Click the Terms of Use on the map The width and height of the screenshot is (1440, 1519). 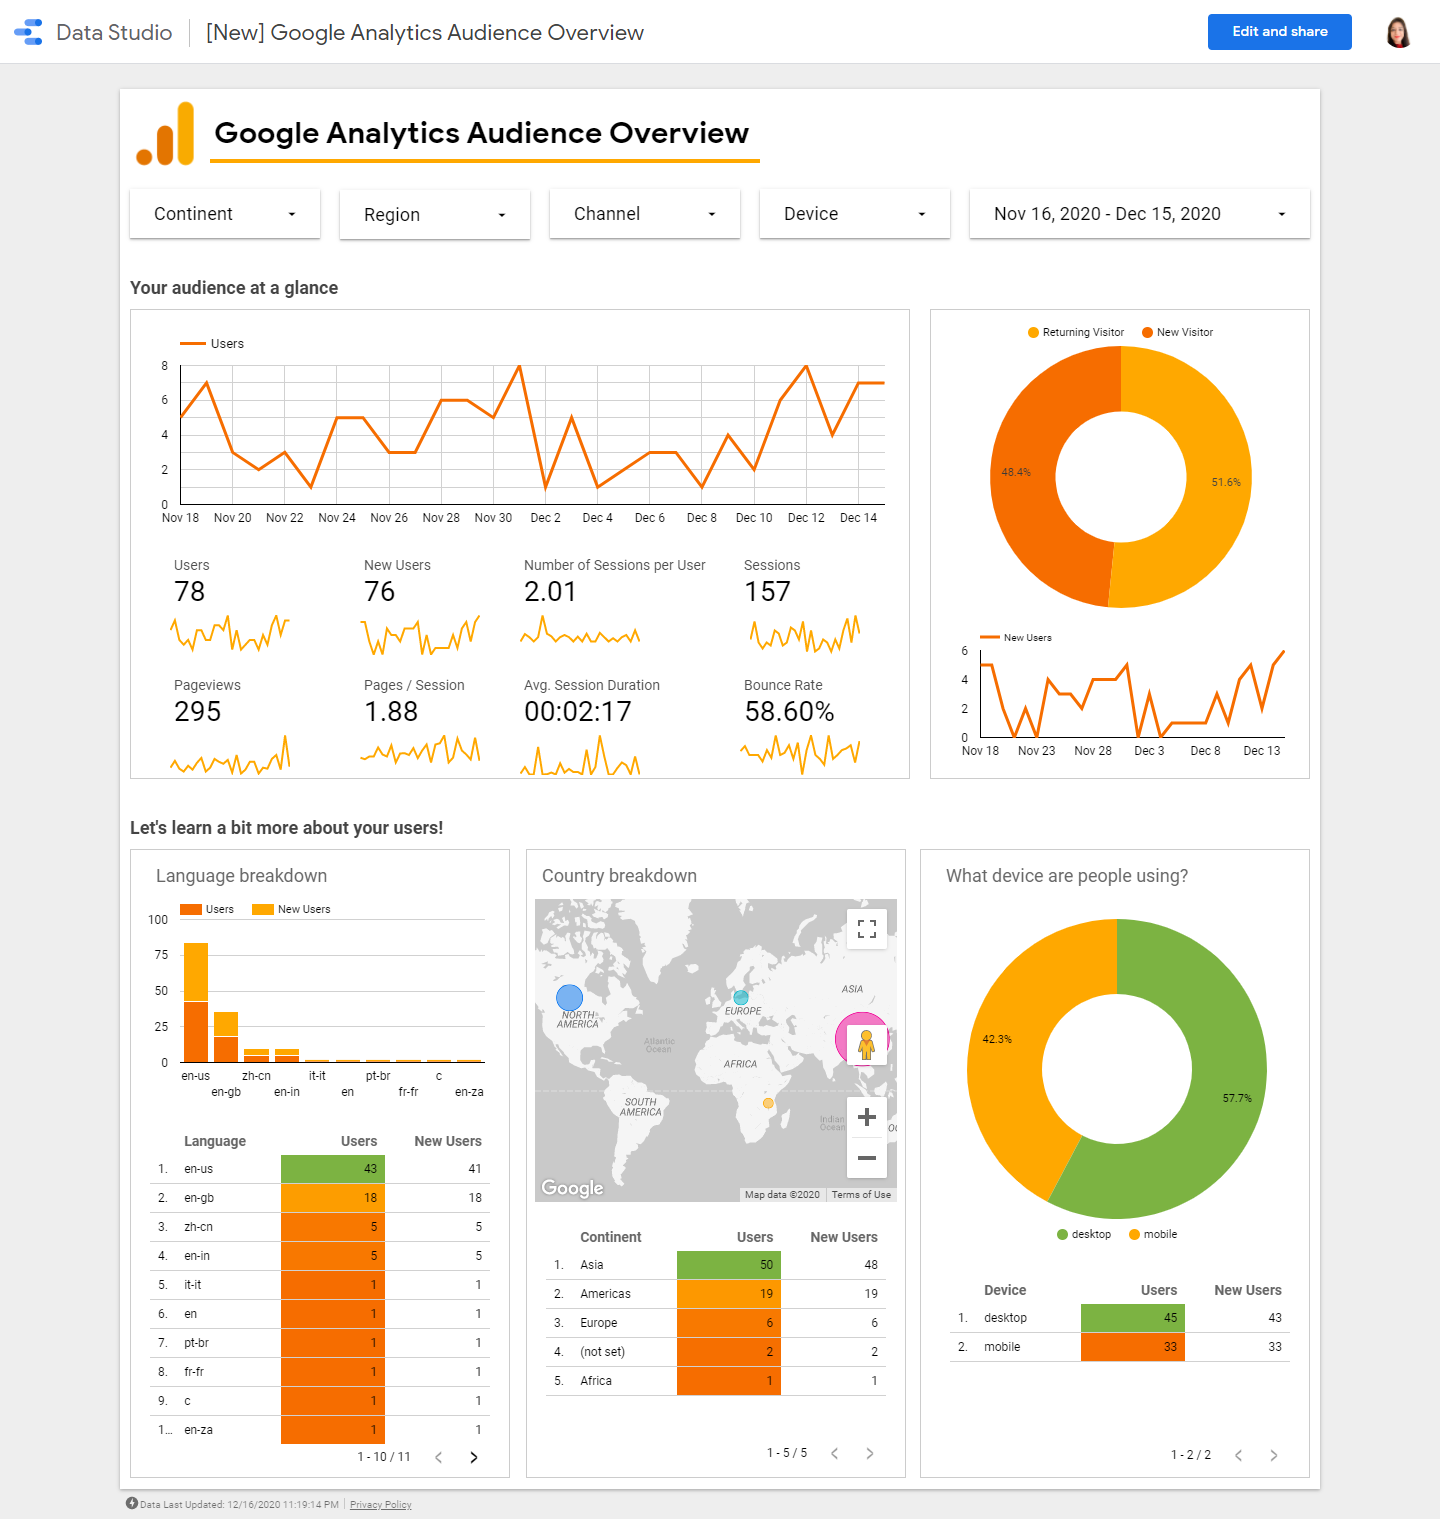[x=860, y=1193]
